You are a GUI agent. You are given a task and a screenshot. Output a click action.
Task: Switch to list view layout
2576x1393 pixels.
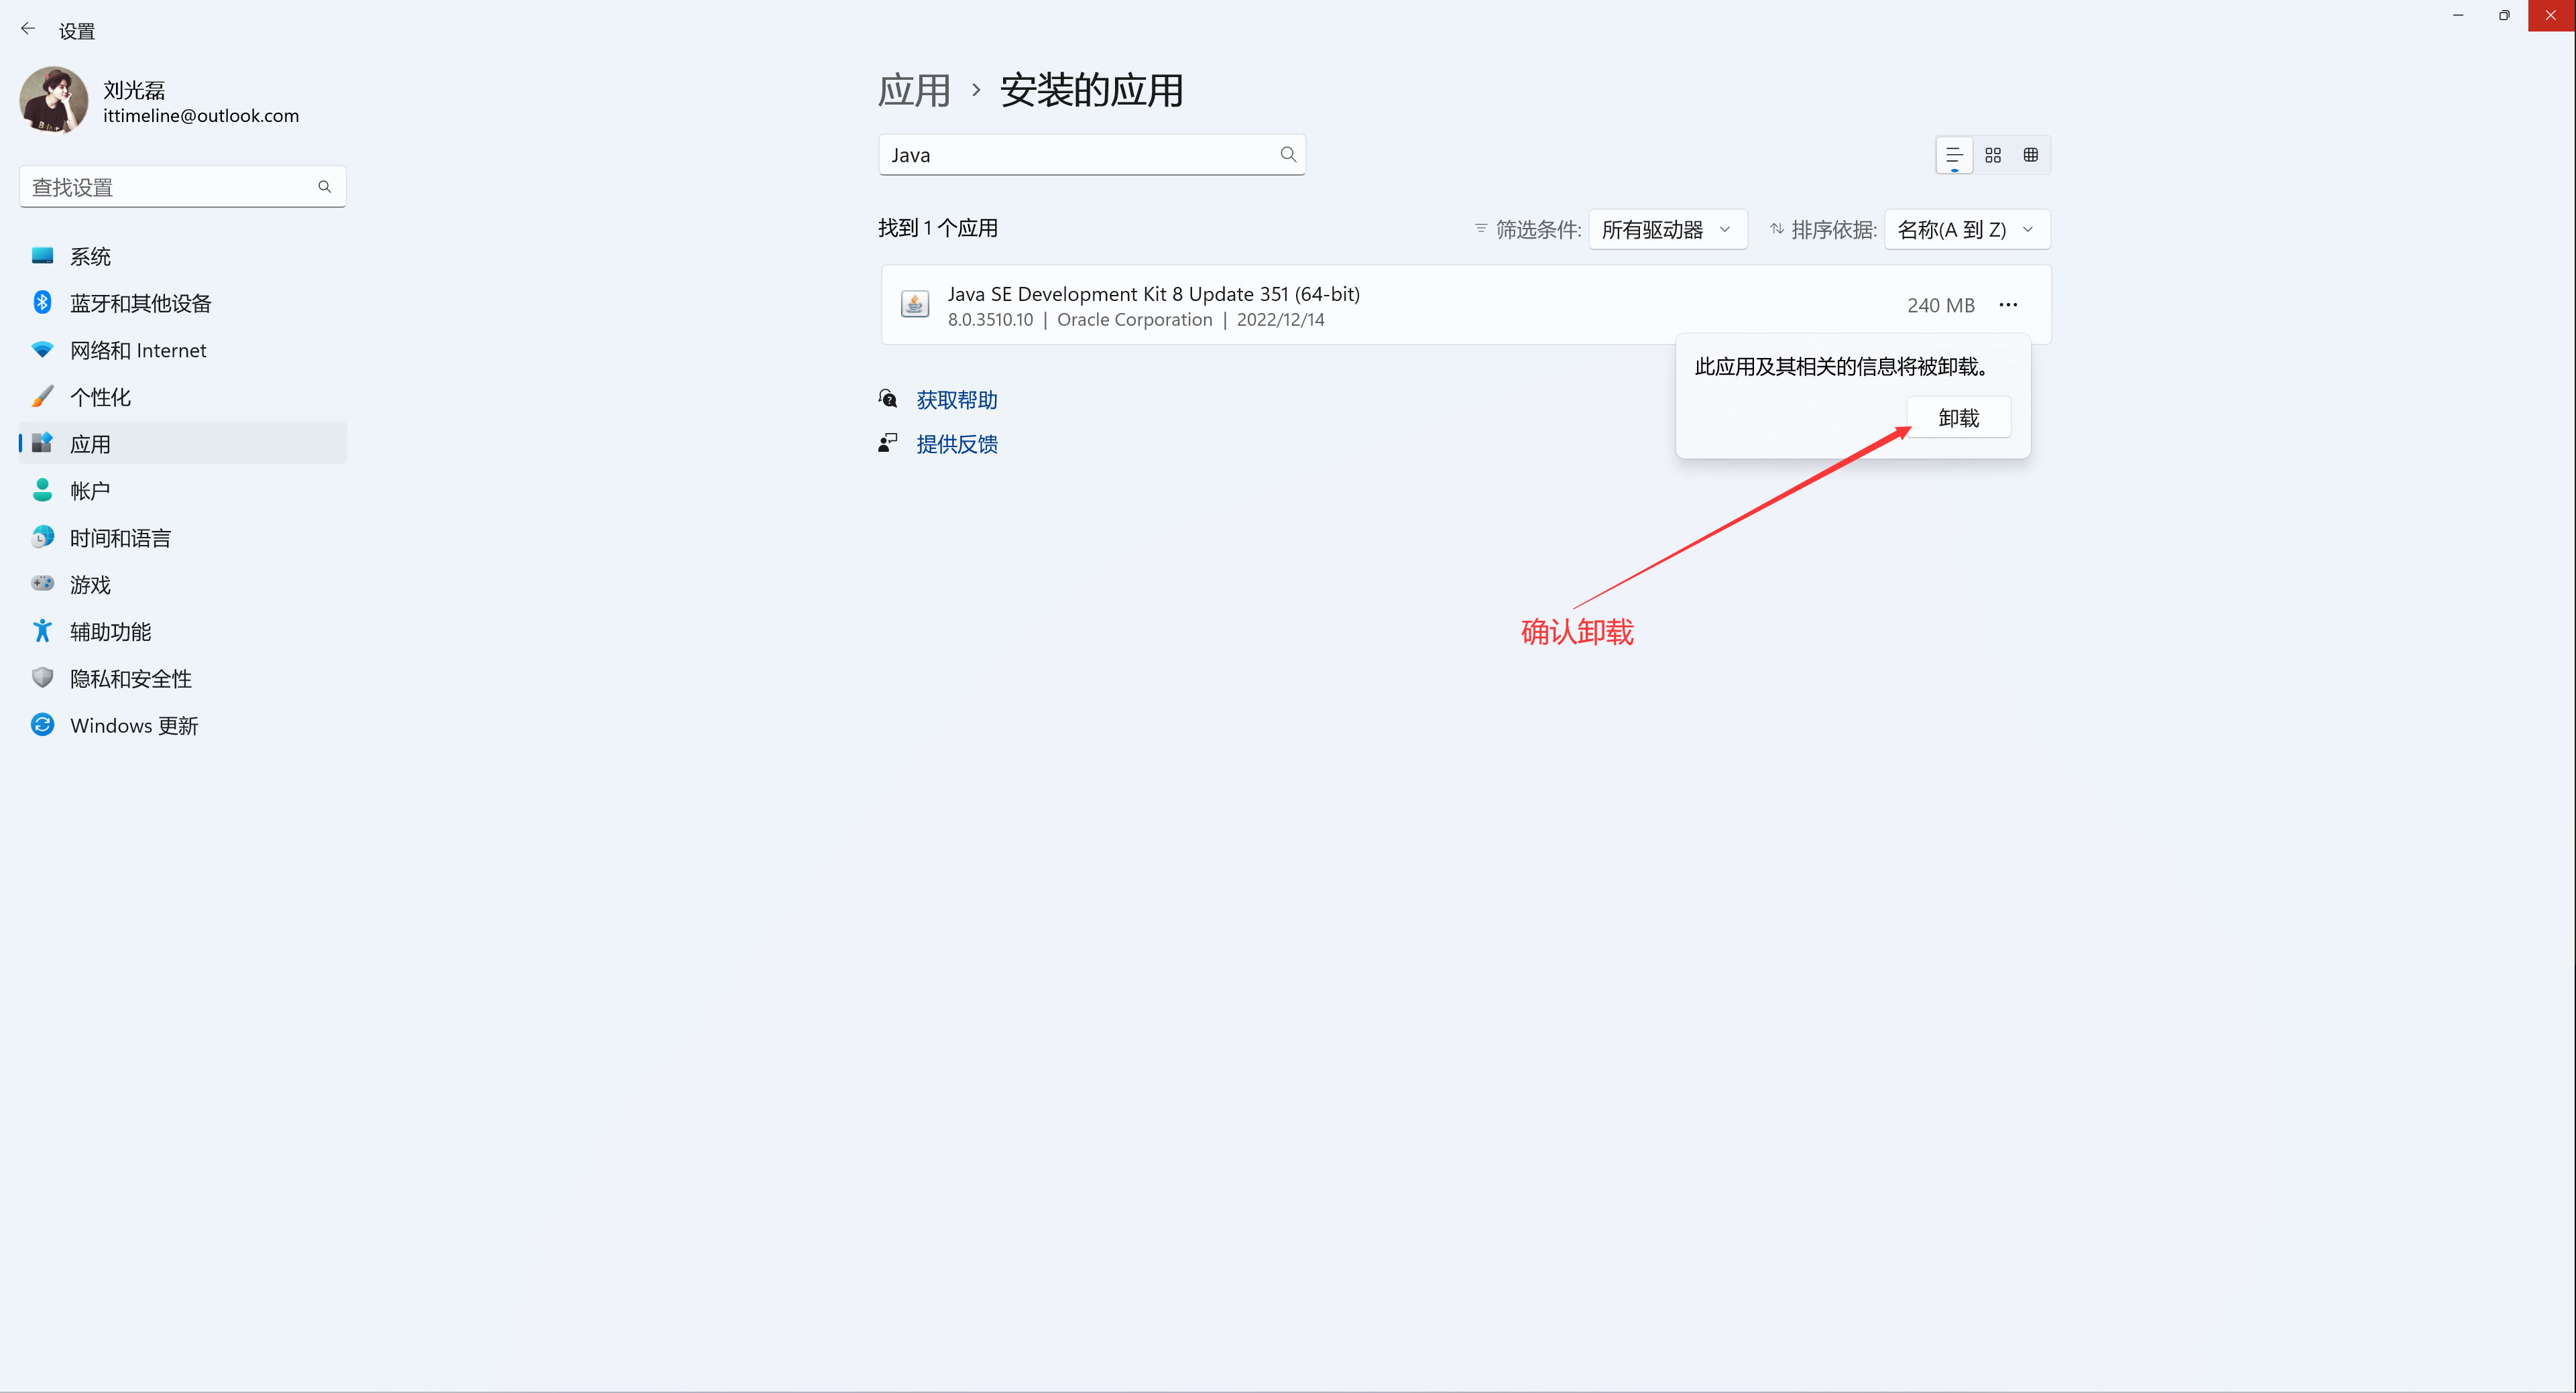pos(1954,155)
